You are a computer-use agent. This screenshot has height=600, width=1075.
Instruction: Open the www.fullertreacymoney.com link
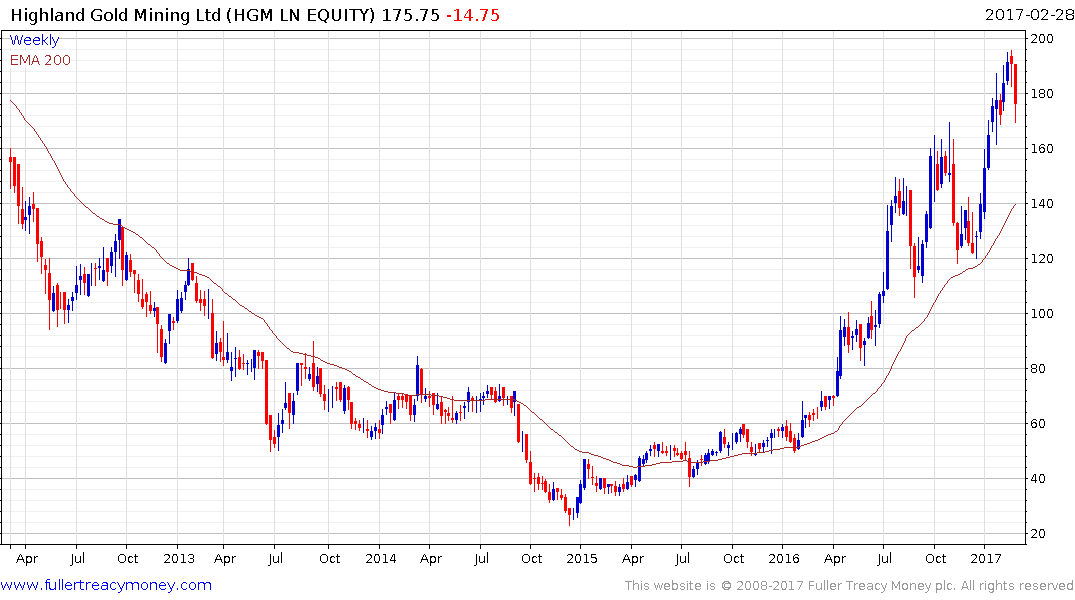(x=106, y=585)
